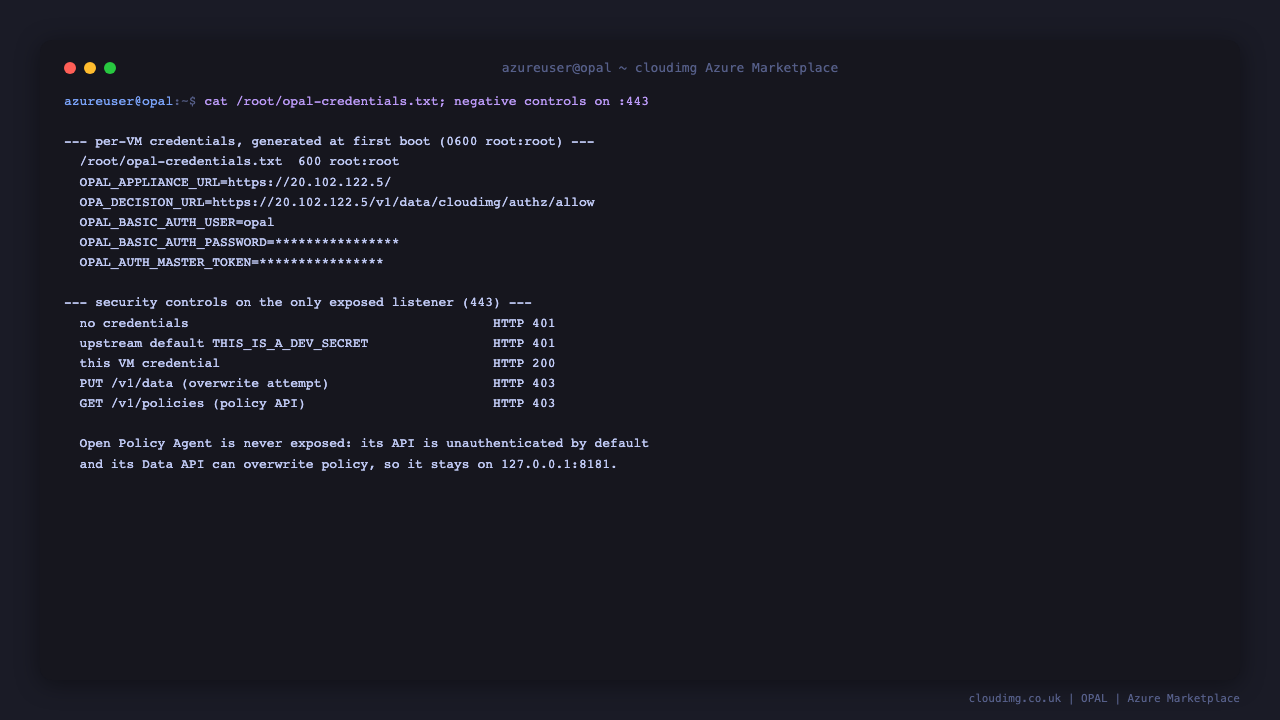
Task: Click the OPAL_APPLIANCE_URL line
Action: 235,182
